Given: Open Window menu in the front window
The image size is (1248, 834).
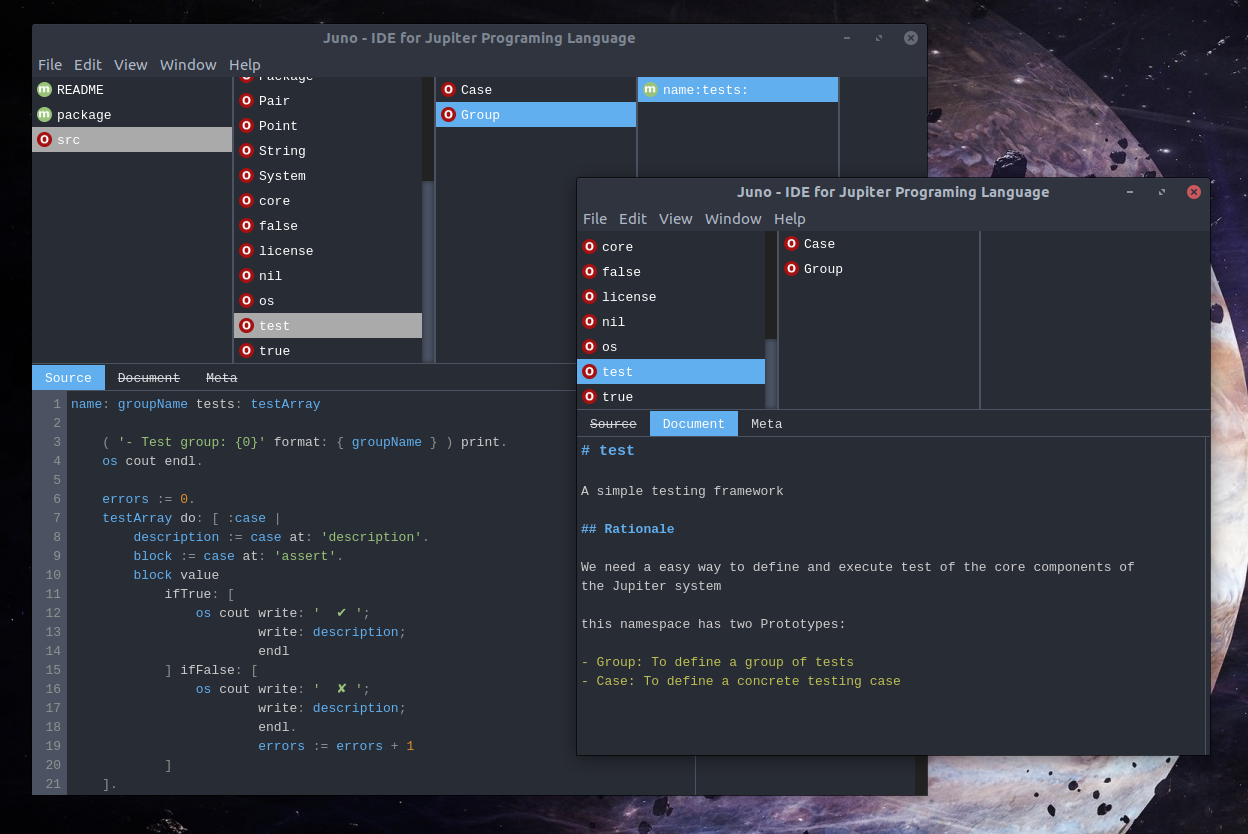Looking at the screenshot, I should (733, 219).
